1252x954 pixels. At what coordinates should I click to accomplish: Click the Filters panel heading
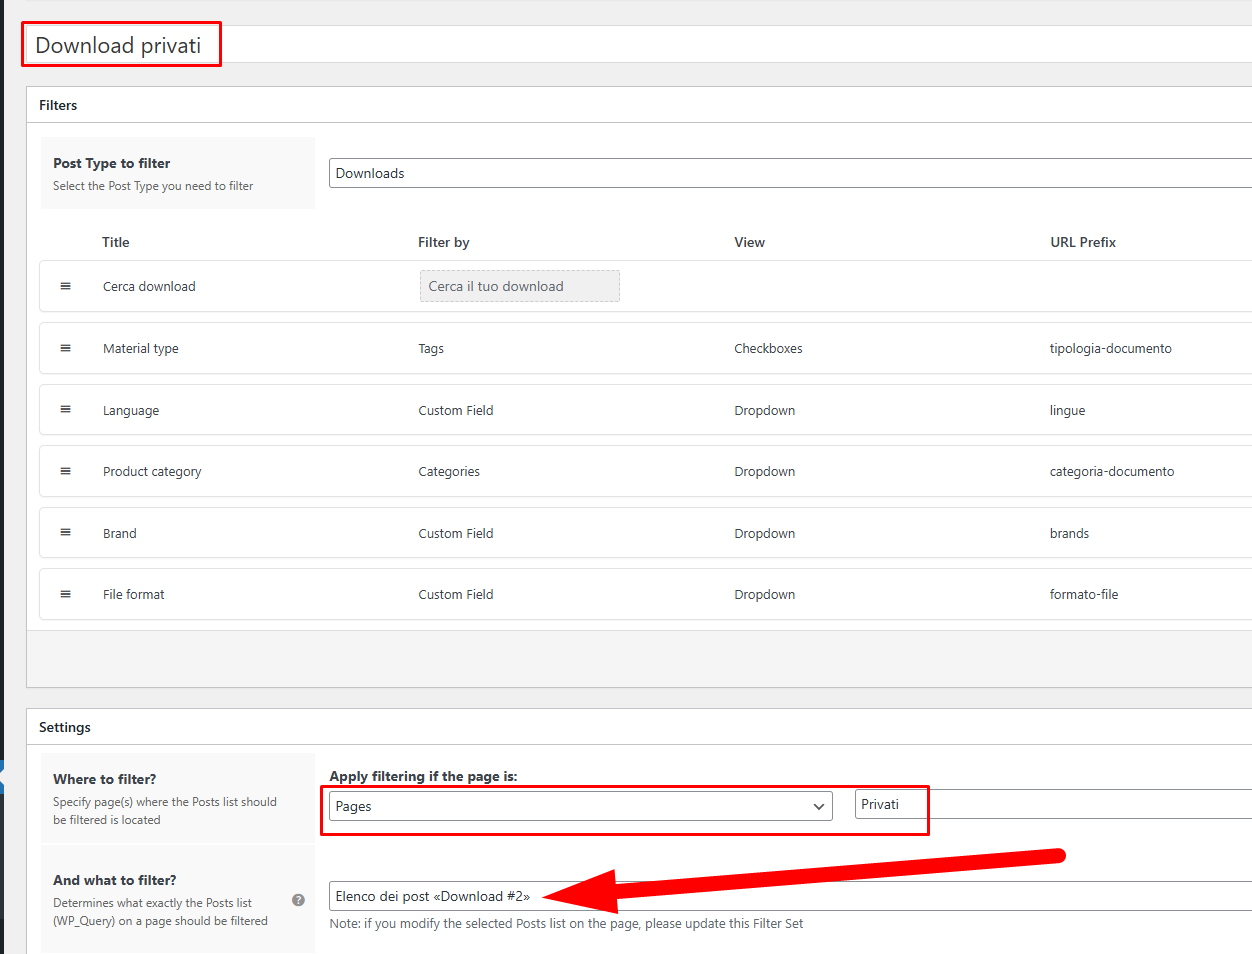[x=58, y=105]
